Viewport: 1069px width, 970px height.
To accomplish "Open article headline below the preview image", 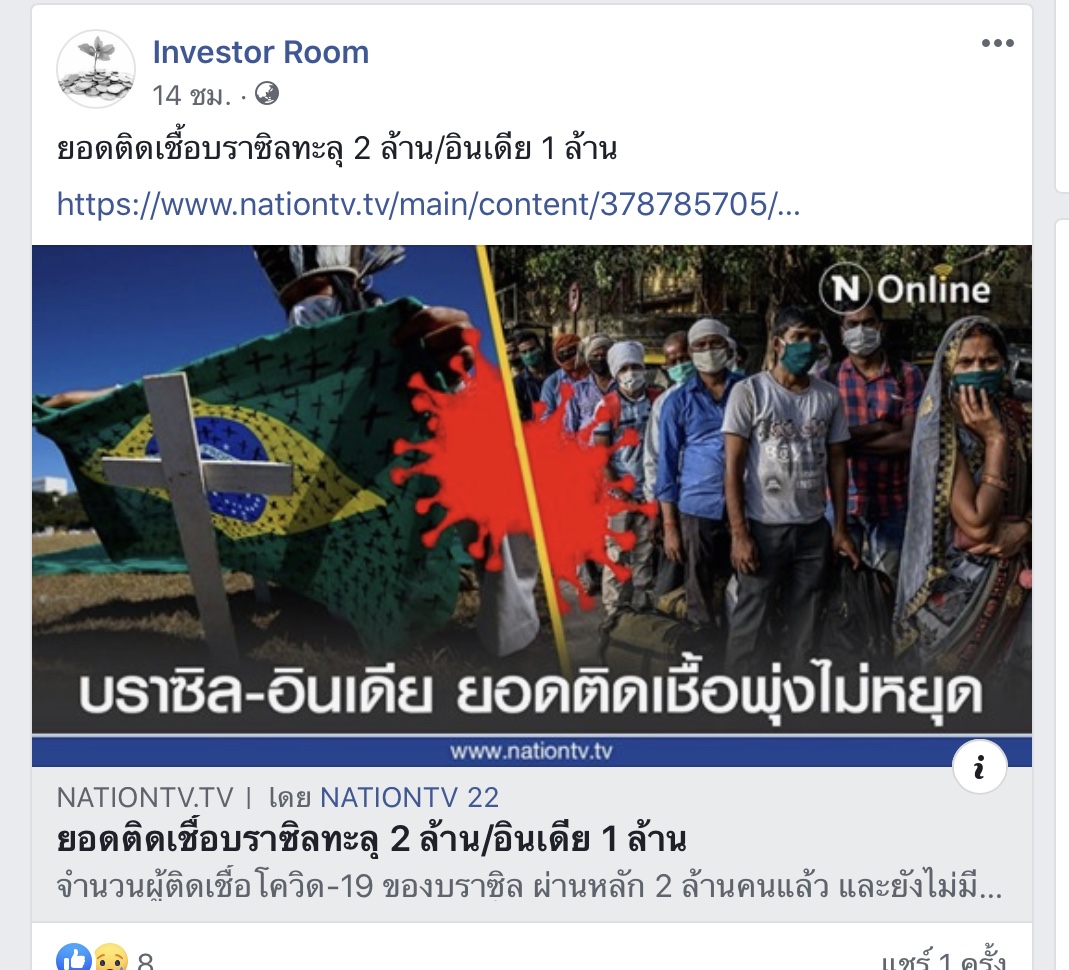I will coord(371,840).
